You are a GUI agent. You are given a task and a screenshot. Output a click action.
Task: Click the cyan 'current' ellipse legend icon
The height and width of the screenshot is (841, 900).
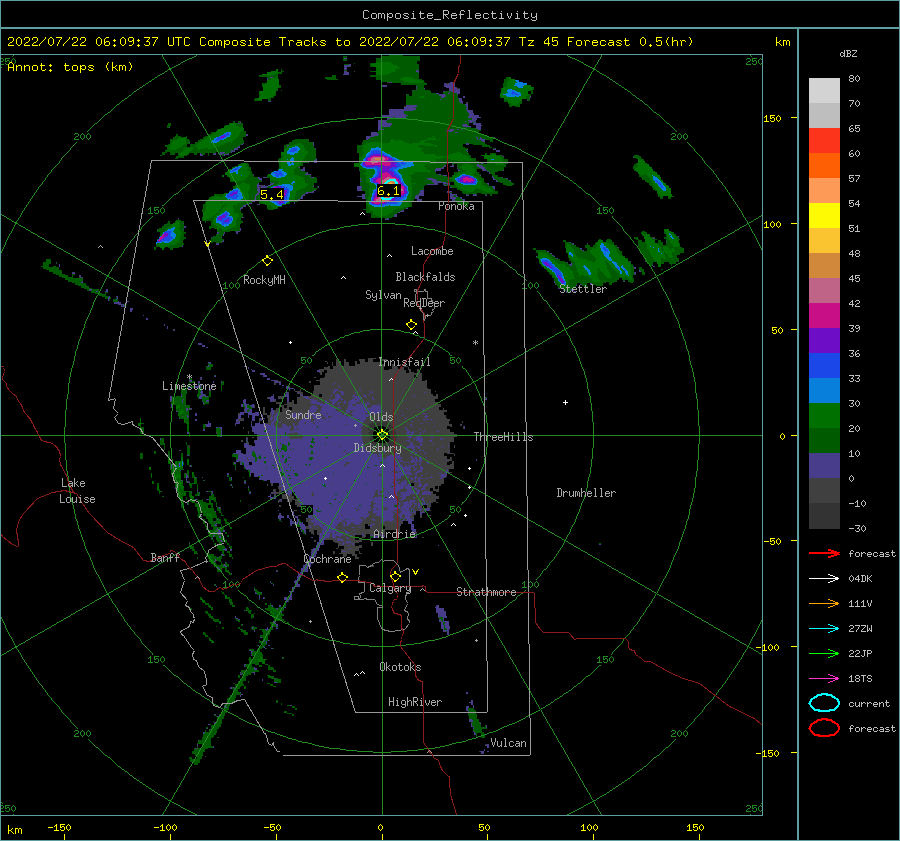point(824,703)
